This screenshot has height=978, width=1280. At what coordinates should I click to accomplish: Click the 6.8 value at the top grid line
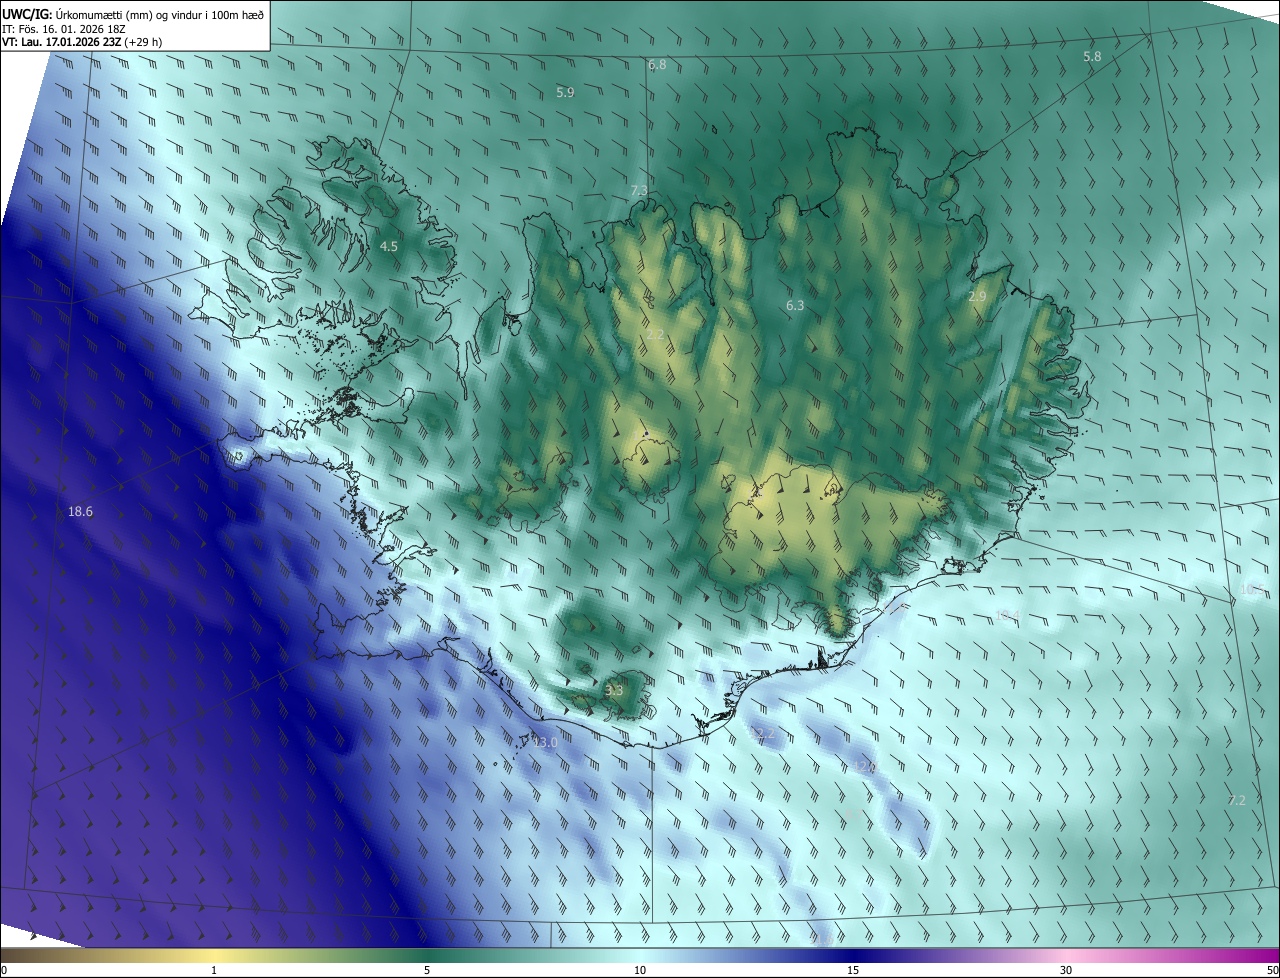[x=657, y=64]
